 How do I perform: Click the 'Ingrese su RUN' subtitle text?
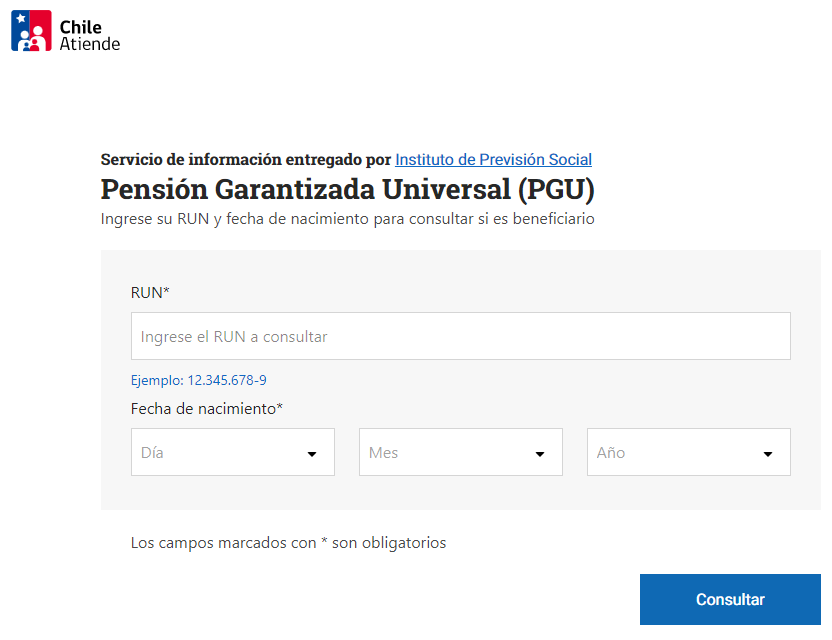[x=348, y=218]
